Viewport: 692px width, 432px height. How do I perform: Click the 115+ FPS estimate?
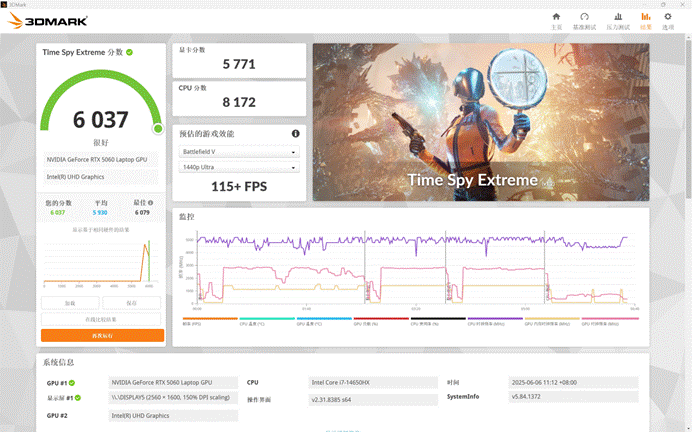[239, 187]
